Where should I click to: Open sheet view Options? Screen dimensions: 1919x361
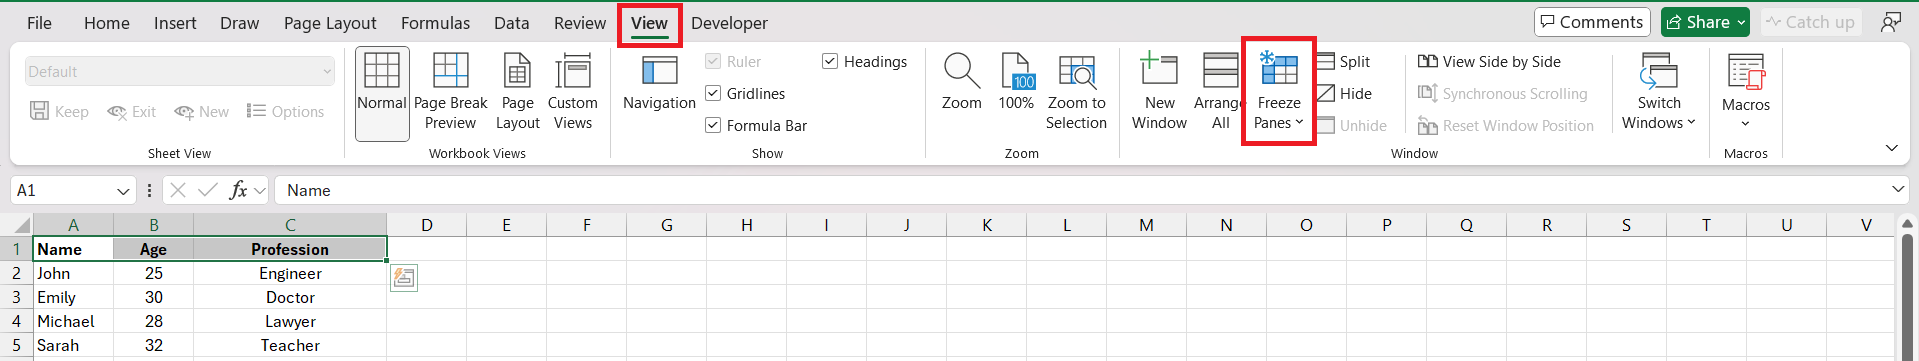coord(286,112)
